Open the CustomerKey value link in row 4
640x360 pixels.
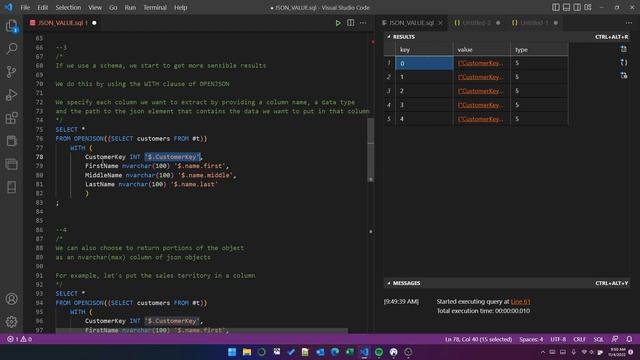coord(480,105)
